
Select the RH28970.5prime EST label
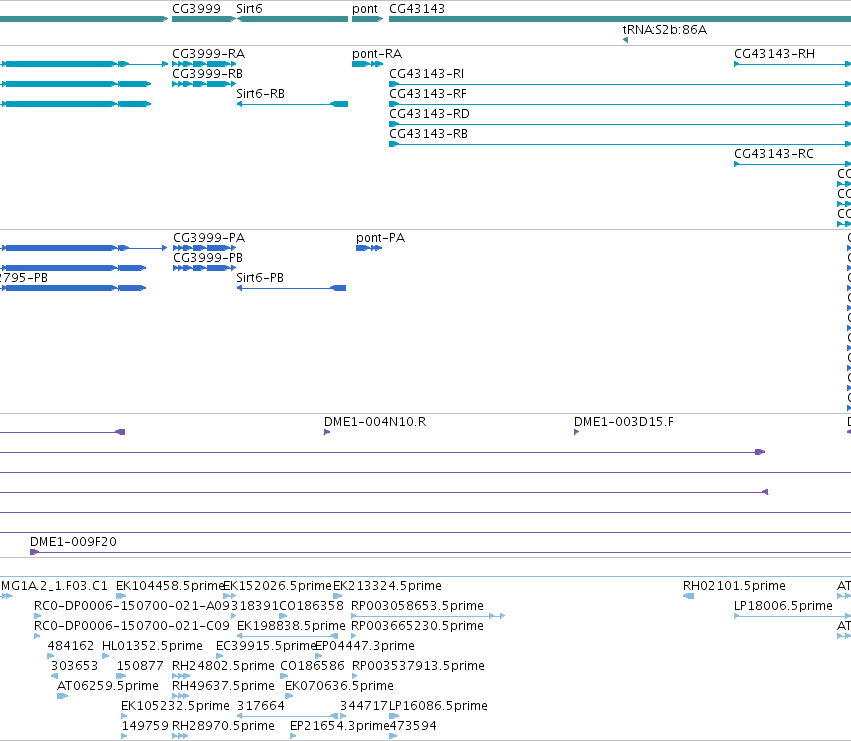223,726
